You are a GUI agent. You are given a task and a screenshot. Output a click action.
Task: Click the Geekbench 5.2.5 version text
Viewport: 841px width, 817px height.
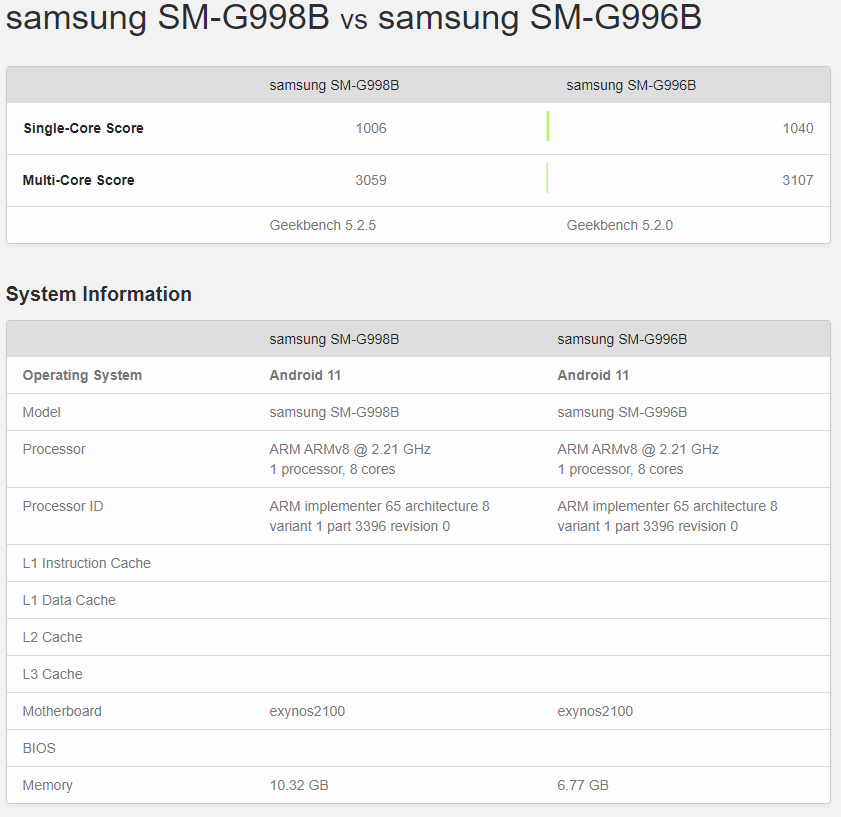[322, 225]
